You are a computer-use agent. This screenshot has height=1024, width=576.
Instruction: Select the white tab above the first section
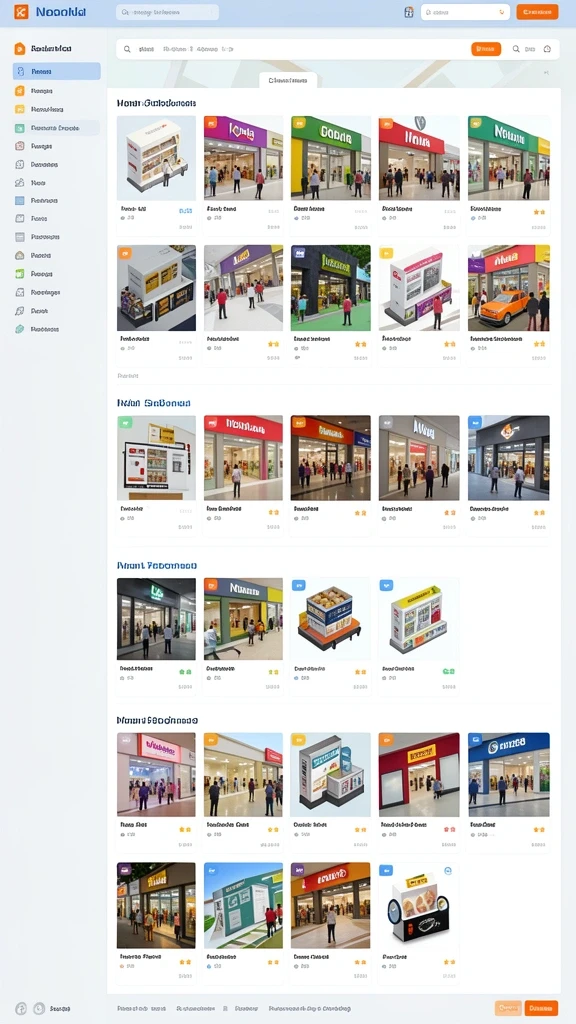tap(288, 80)
